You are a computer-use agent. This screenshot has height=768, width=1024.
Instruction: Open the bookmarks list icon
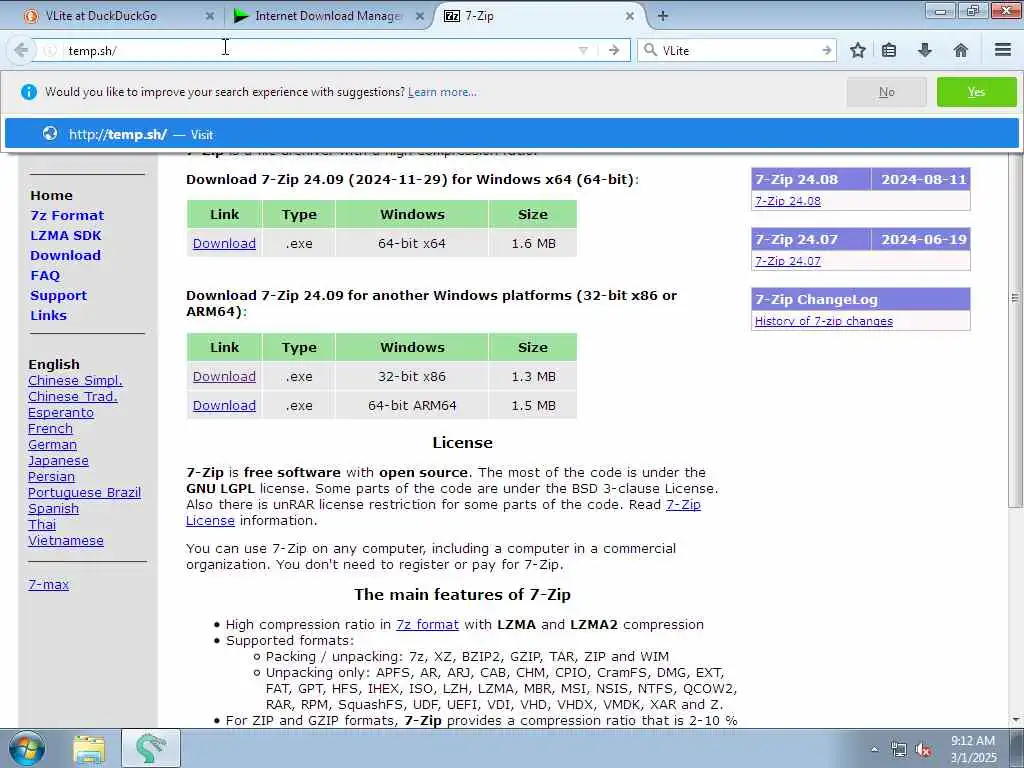tap(889, 50)
